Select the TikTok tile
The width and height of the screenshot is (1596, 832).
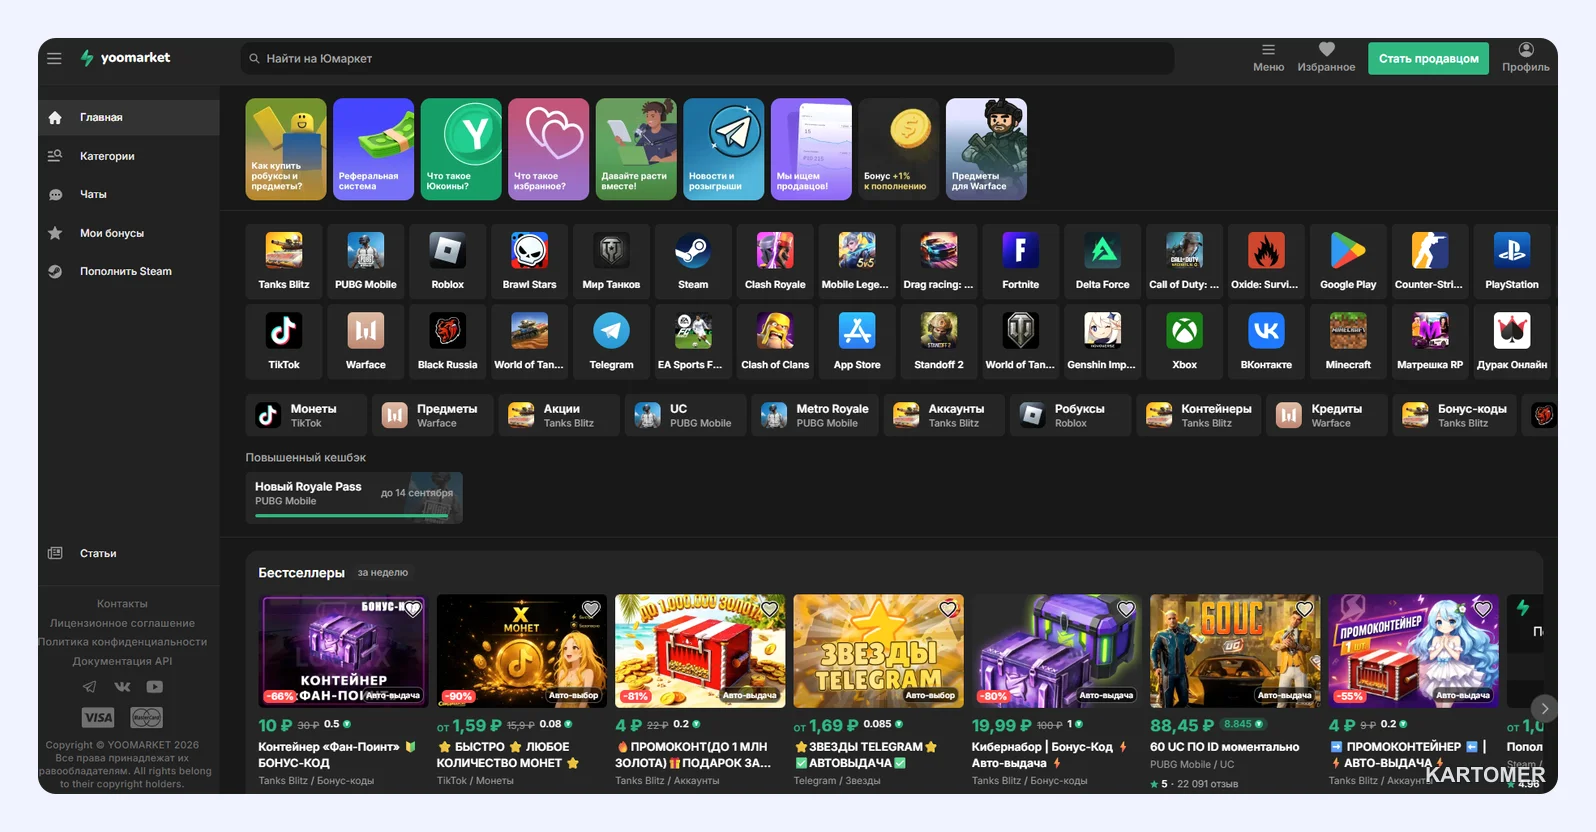point(284,341)
